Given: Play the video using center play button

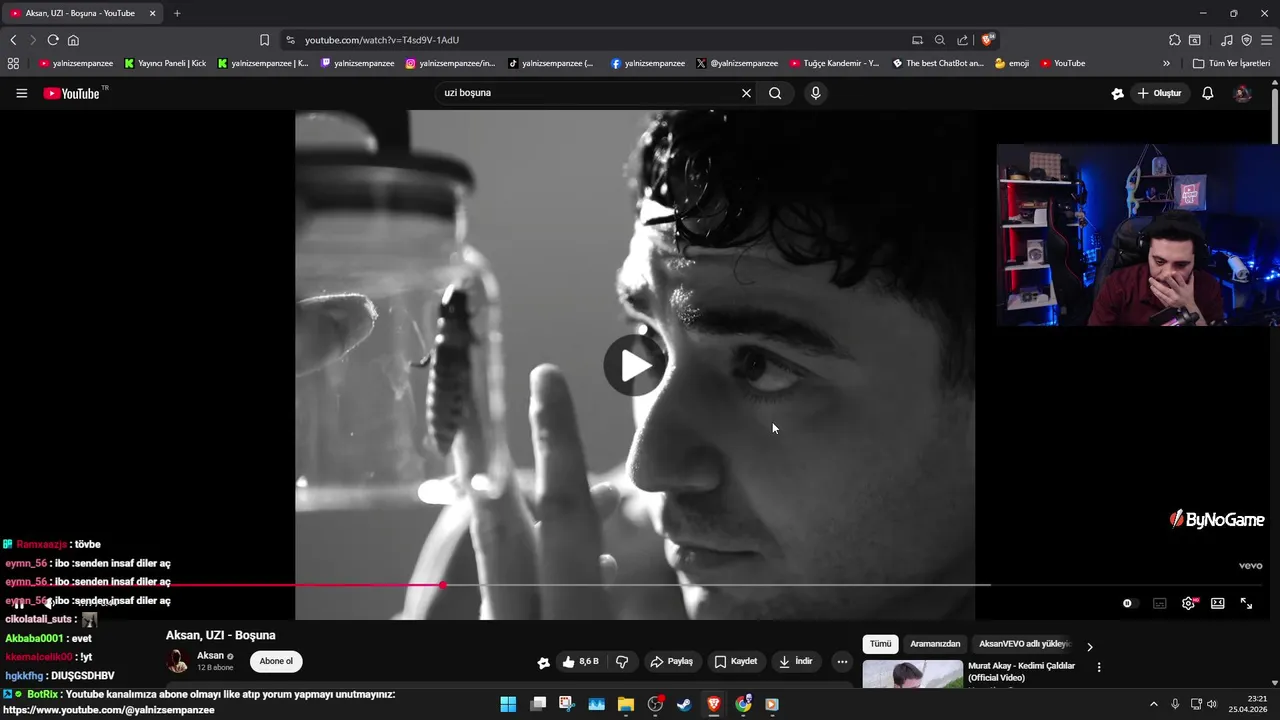Looking at the screenshot, I should coord(635,365).
